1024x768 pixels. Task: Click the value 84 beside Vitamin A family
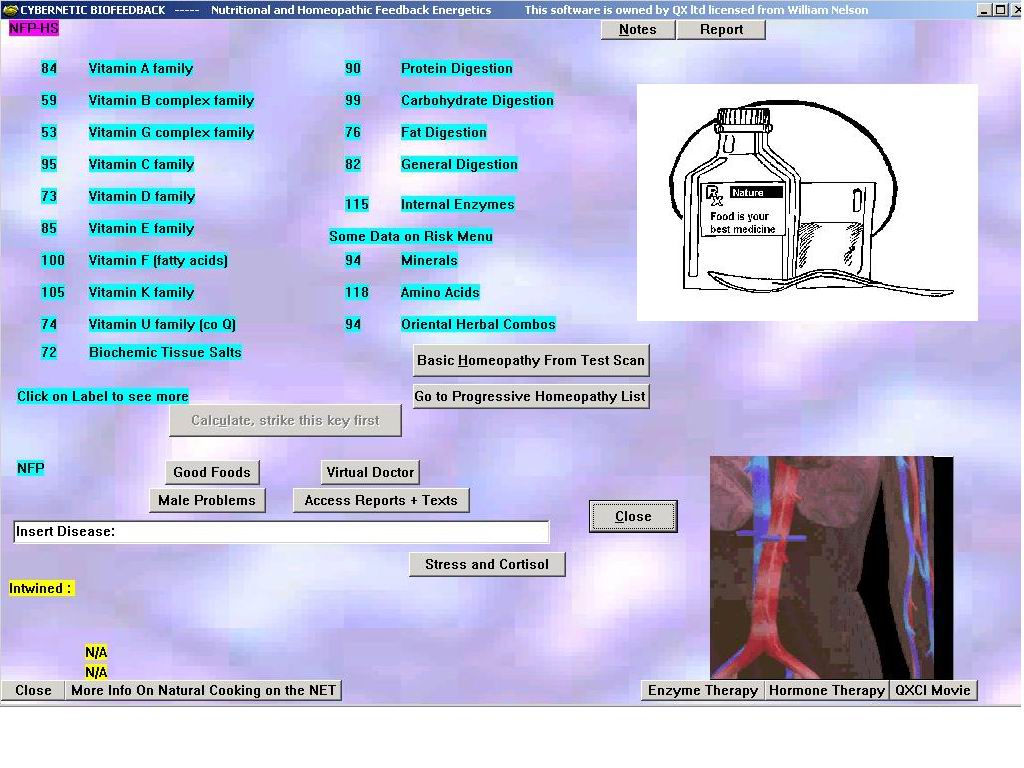coord(49,69)
